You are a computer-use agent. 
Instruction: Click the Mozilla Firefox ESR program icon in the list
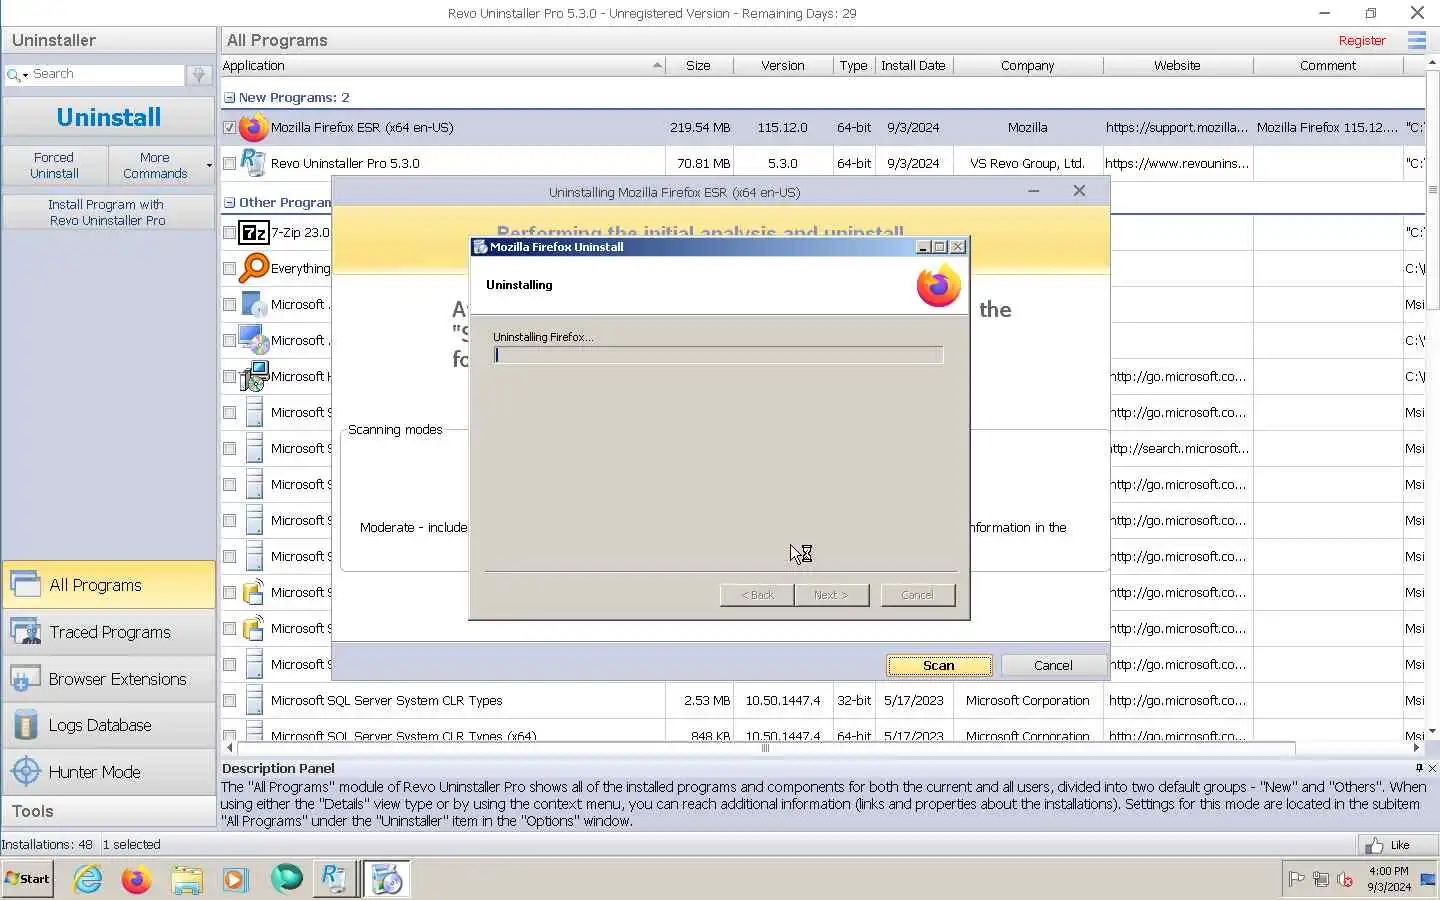click(254, 128)
